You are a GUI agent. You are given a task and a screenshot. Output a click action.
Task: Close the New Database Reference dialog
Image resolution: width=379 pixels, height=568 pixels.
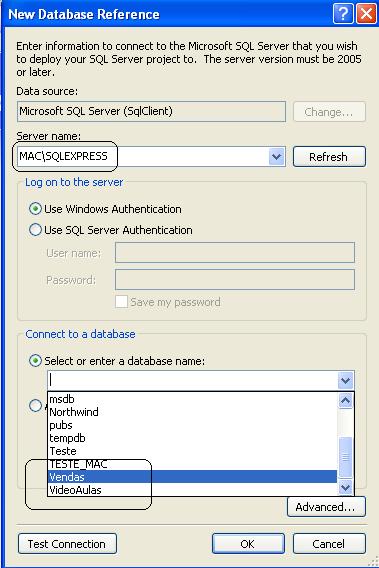coord(366,14)
